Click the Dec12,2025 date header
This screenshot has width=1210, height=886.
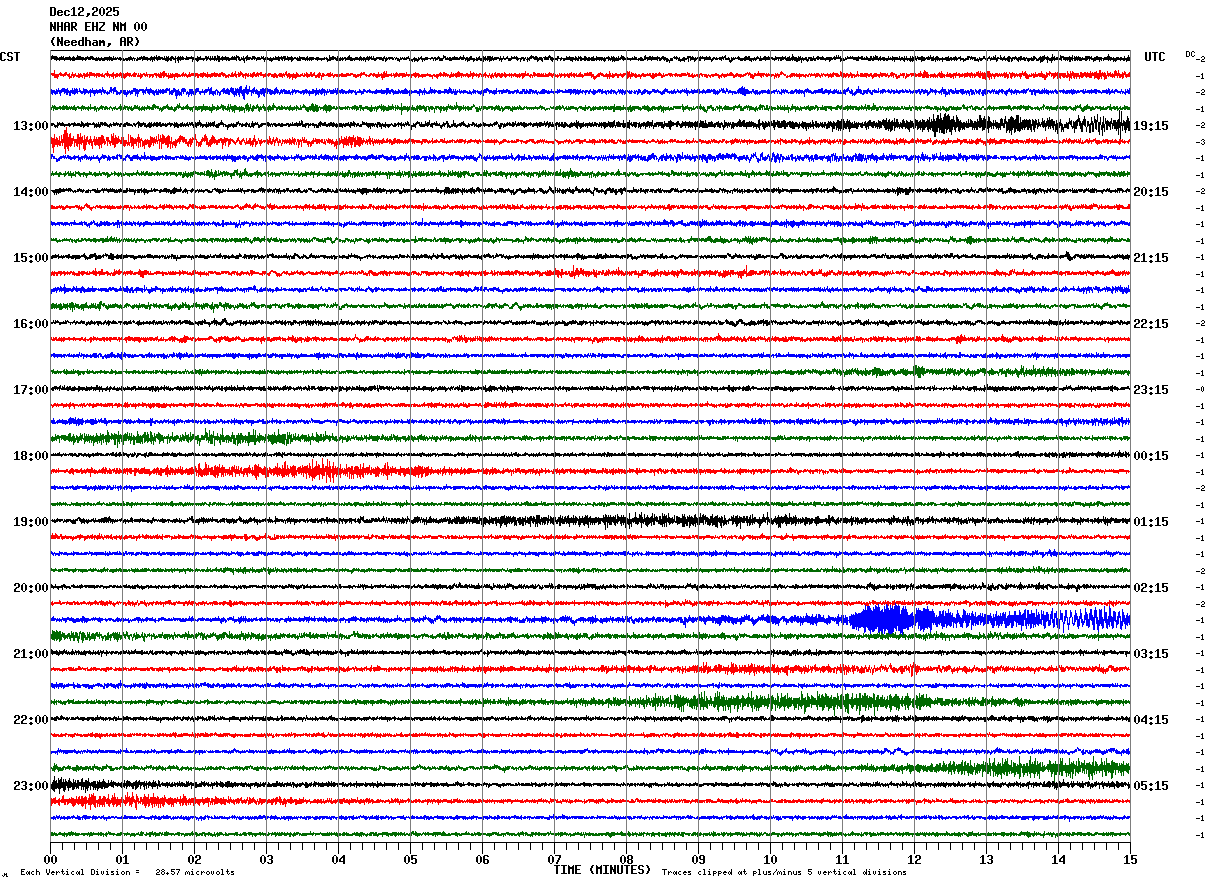pos(84,12)
